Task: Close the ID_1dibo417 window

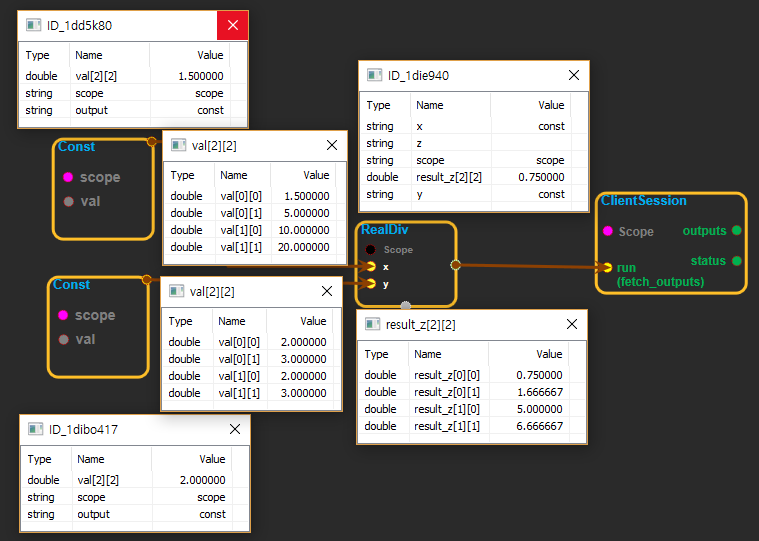Action: [x=235, y=429]
